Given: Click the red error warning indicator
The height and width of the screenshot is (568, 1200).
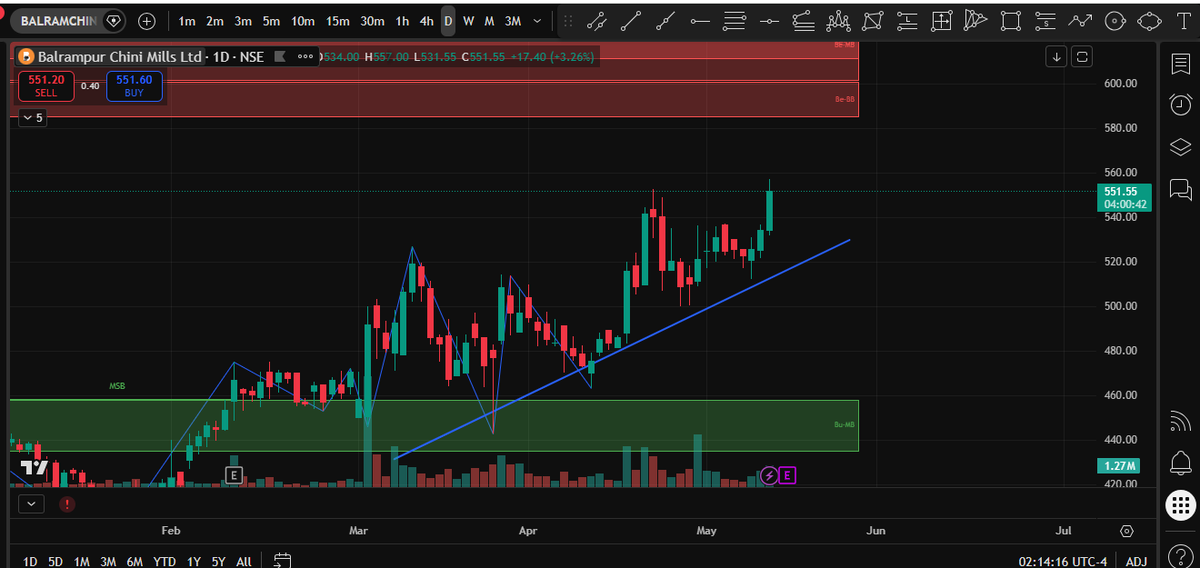Looking at the screenshot, I should tap(66, 504).
